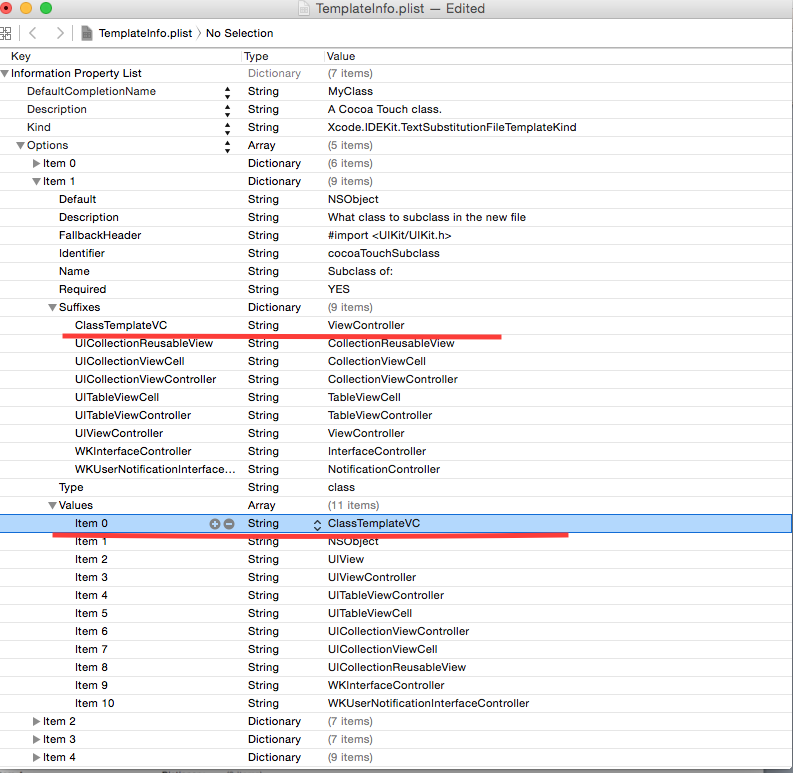
Task: Select the UITableViewController suffix key
Action: [x=133, y=415]
